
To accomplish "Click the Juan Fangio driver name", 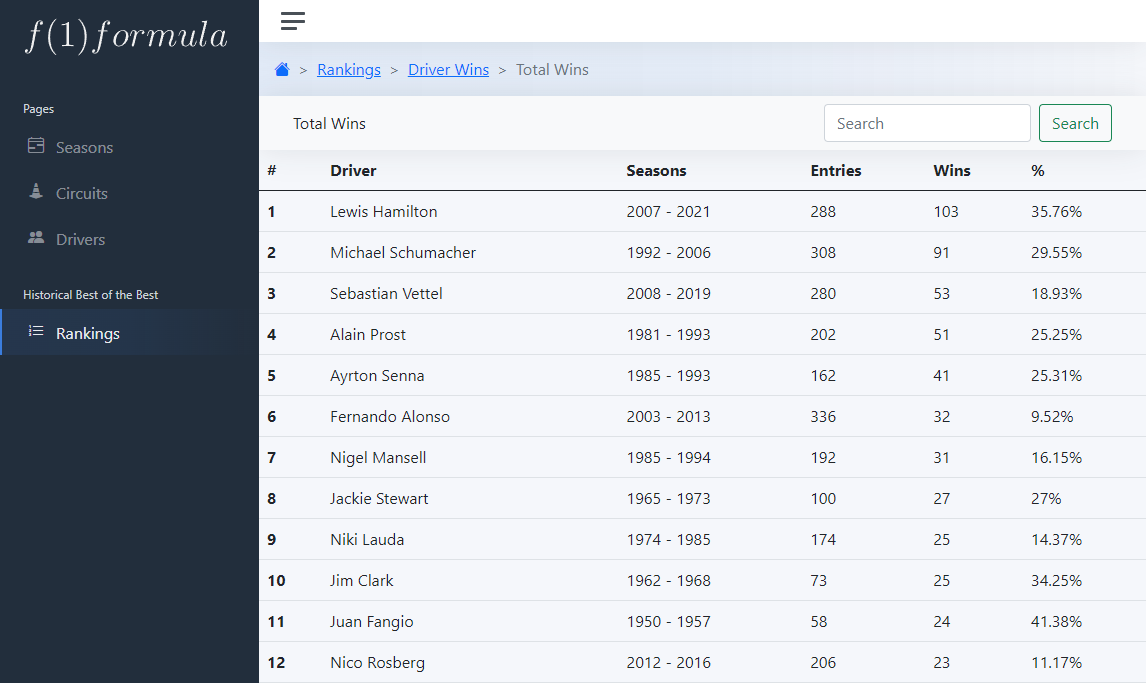I will (x=371, y=622).
